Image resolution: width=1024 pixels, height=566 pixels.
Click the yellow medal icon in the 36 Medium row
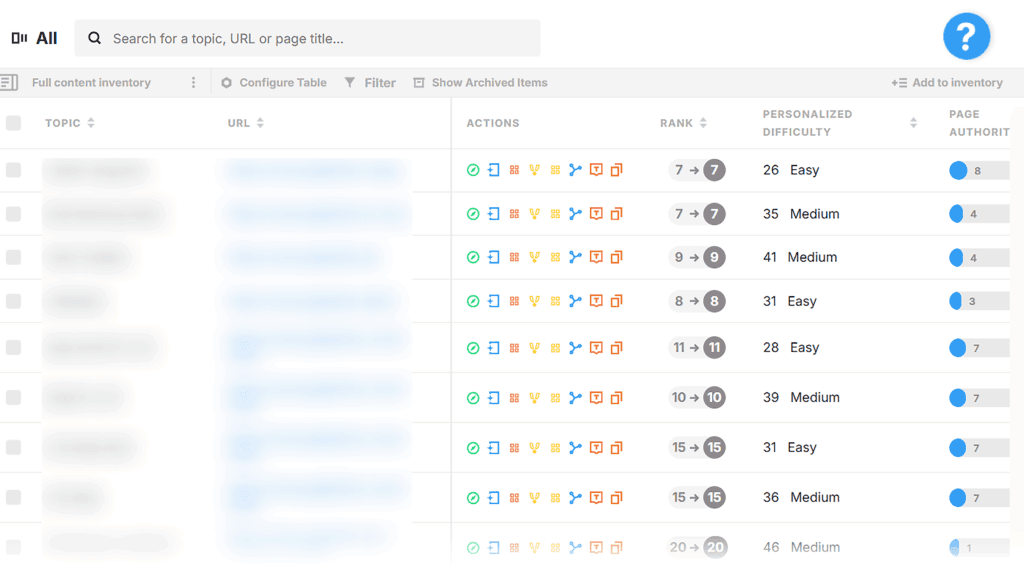click(535, 497)
